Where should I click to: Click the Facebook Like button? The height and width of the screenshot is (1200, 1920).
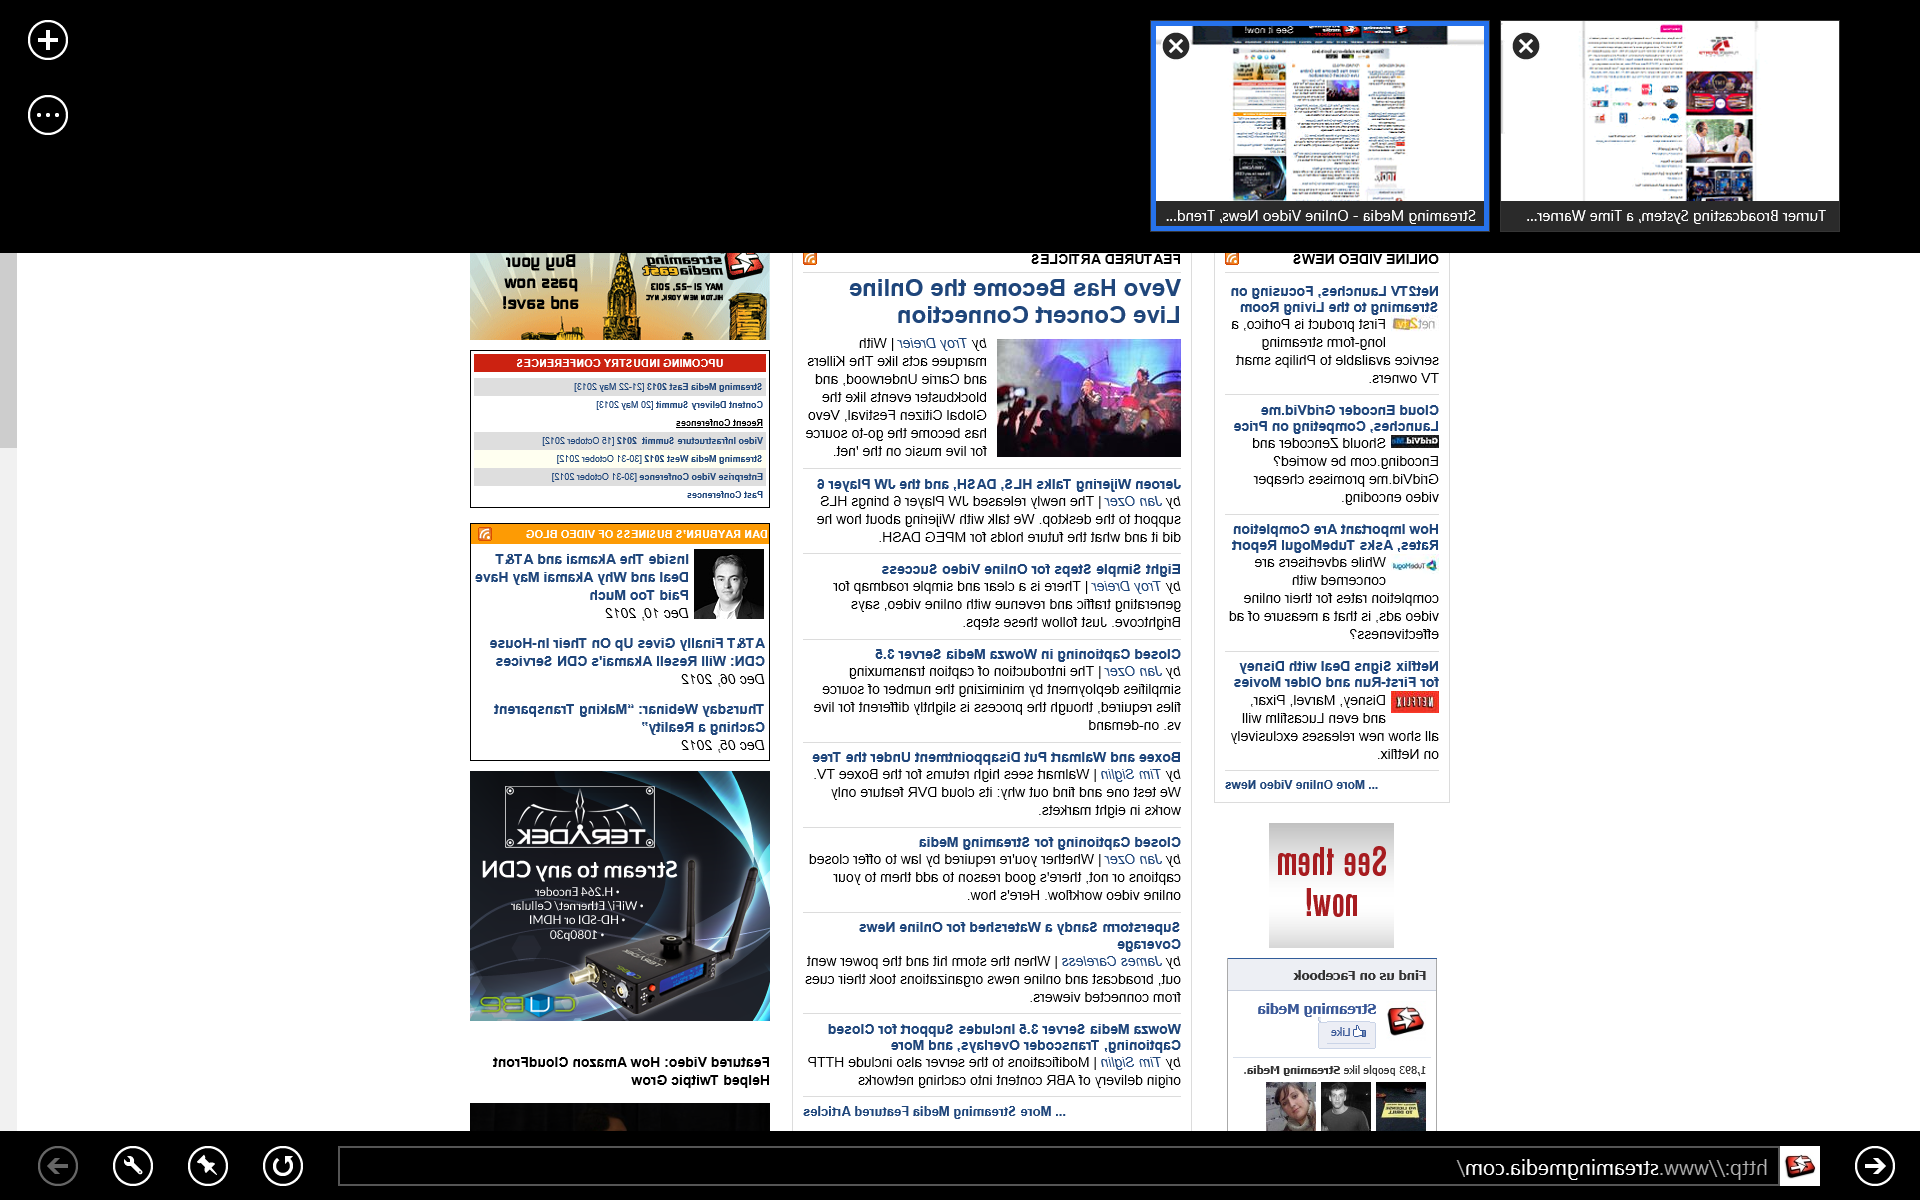point(1347,1033)
